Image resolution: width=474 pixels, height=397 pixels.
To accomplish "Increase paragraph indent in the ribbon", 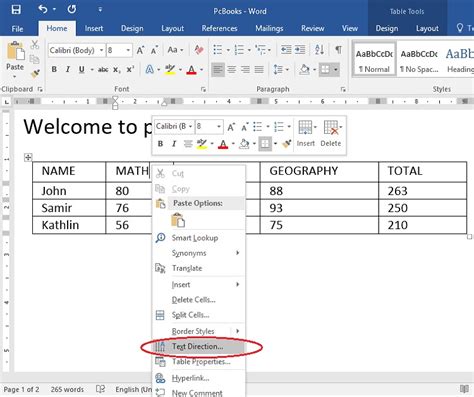I will click(x=300, y=50).
